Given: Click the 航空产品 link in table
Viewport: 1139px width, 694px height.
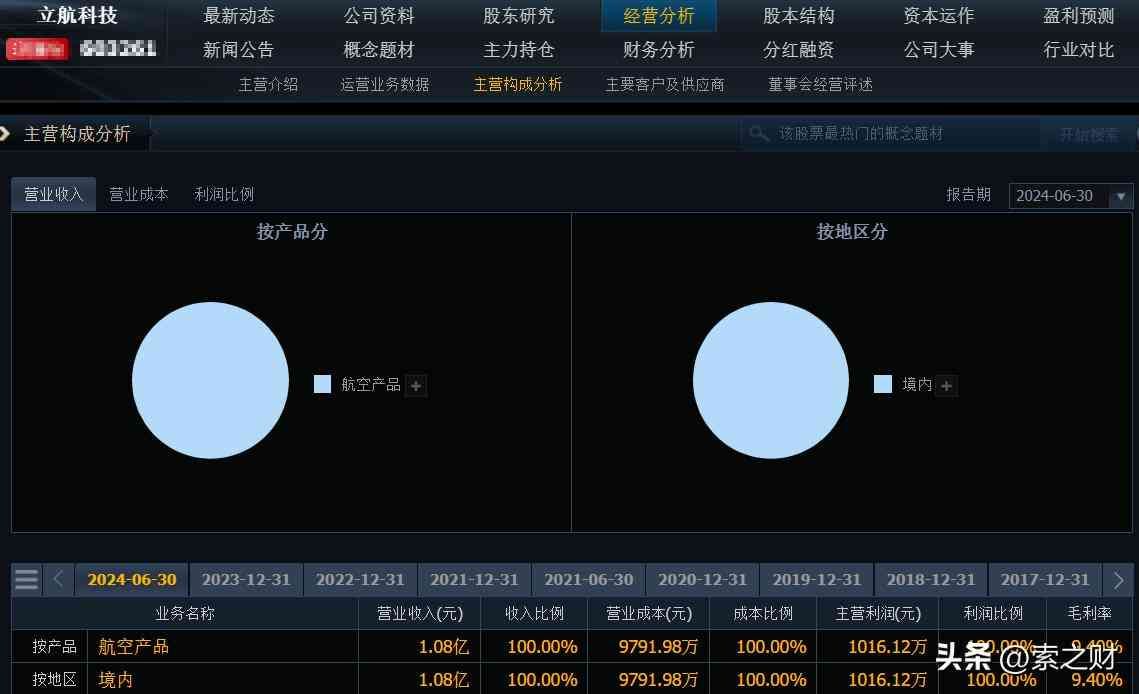Looking at the screenshot, I should click(x=133, y=647).
